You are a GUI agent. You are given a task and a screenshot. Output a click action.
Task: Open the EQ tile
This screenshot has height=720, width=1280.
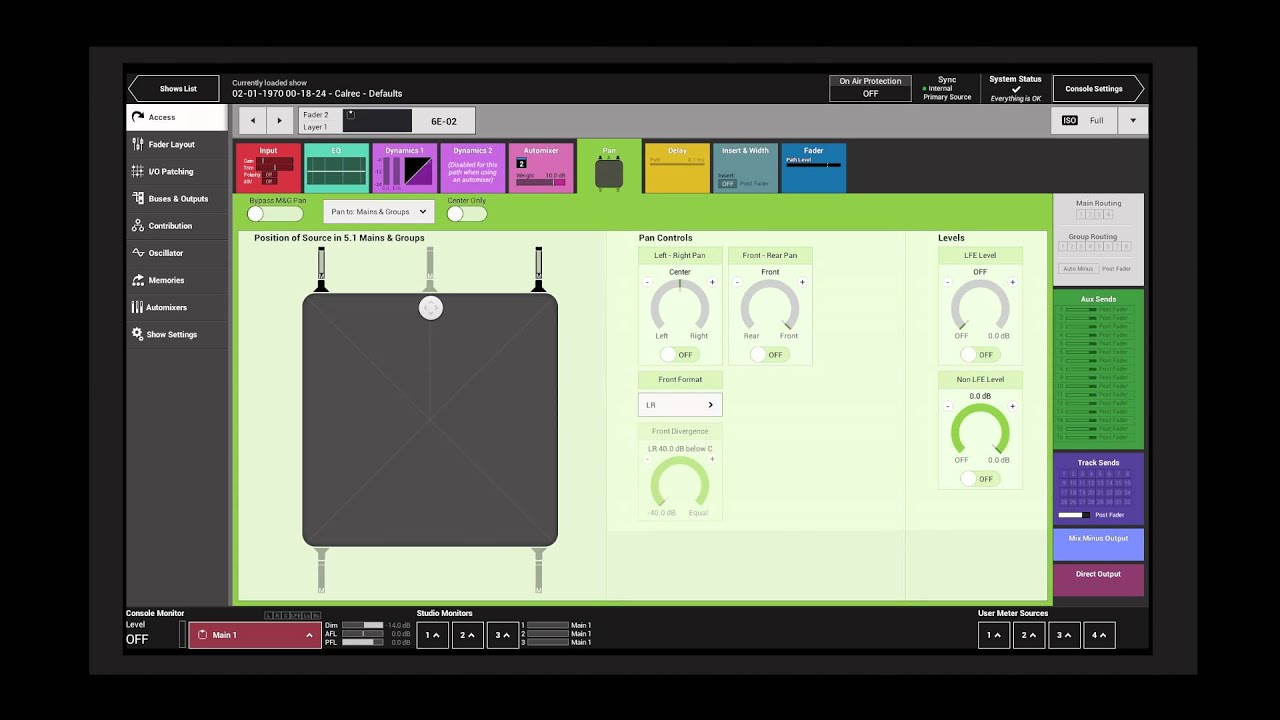(x=336, y=168)
